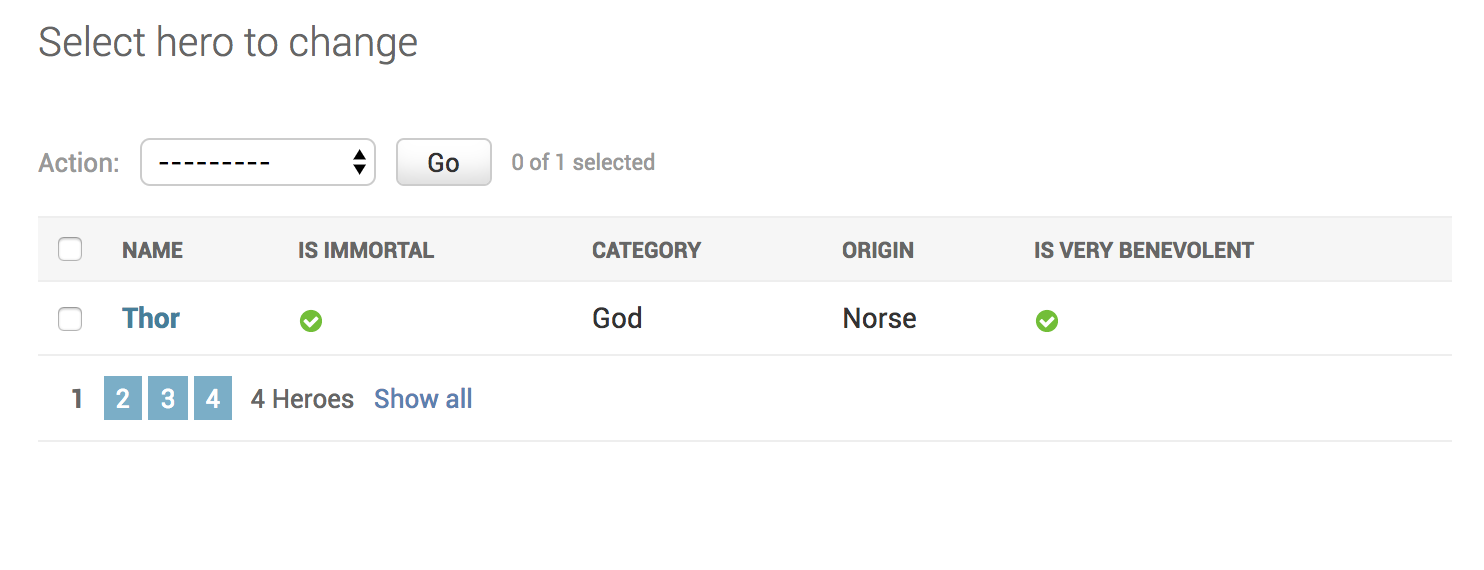Open the Thor hero link

point(151,318)
